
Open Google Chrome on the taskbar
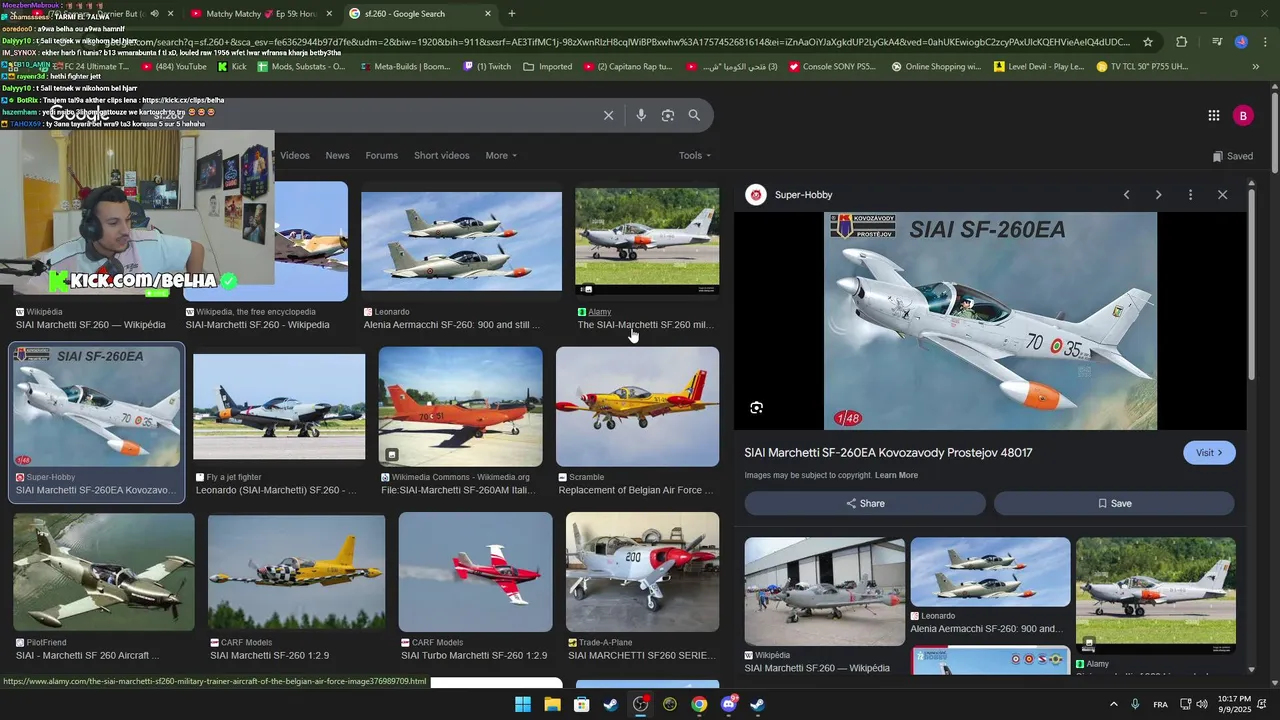(699, 704)
